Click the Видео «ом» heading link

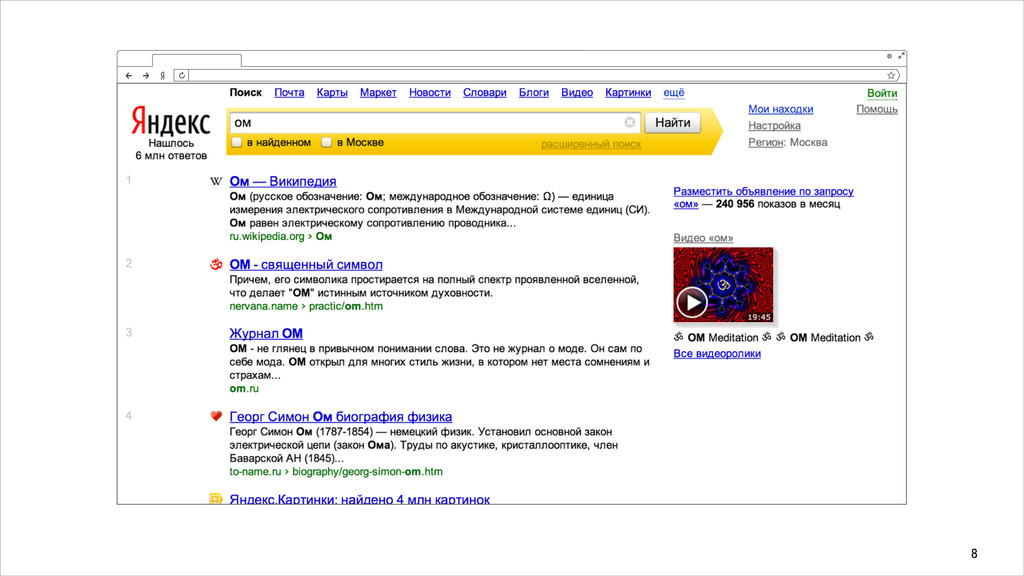click(703, 238)
